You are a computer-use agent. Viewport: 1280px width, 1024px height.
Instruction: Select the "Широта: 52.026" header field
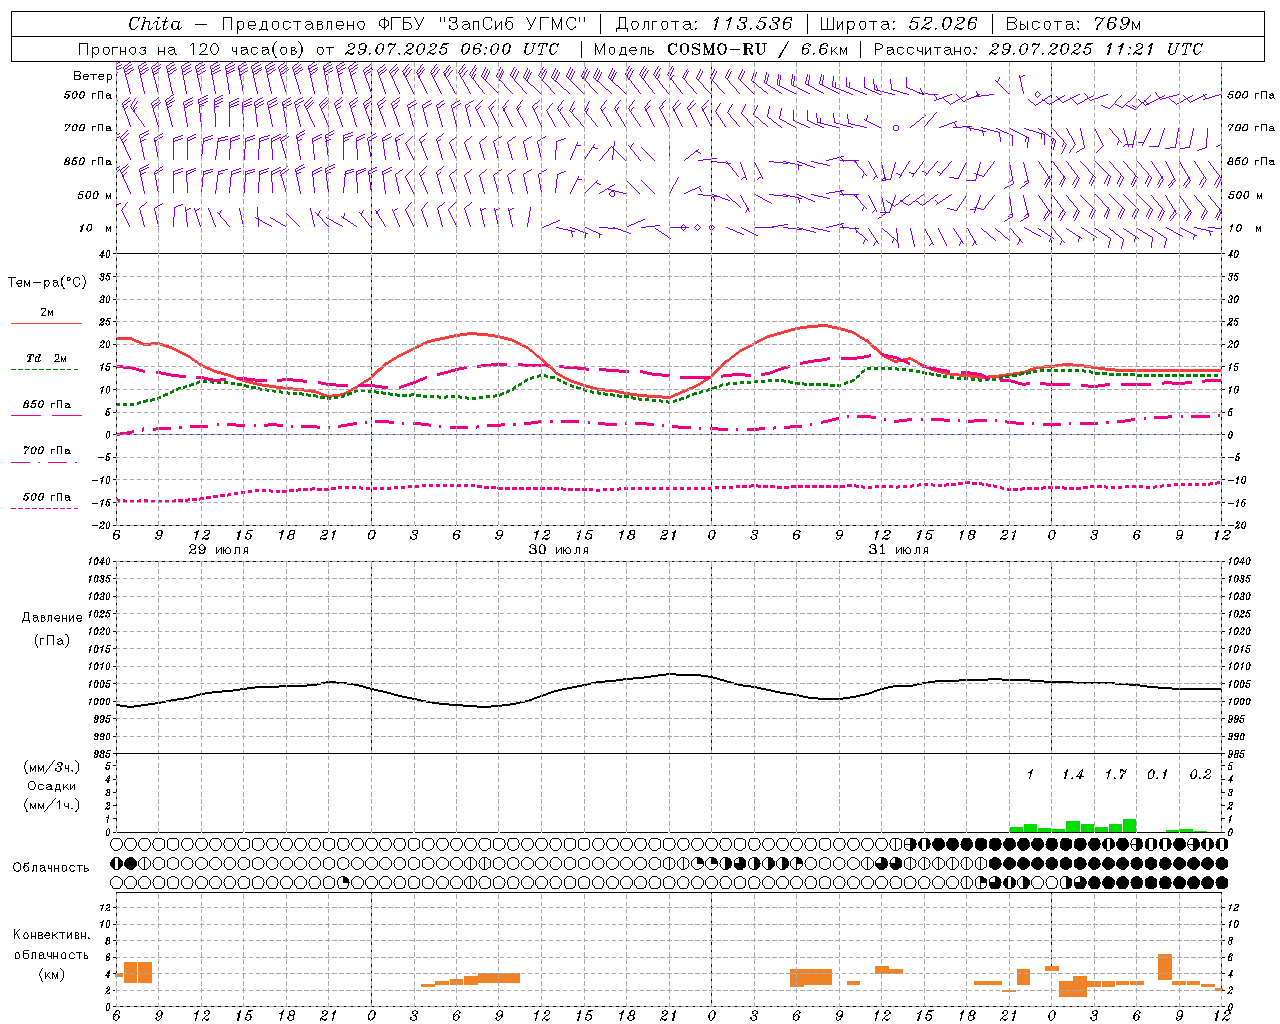tap(898, 23)
